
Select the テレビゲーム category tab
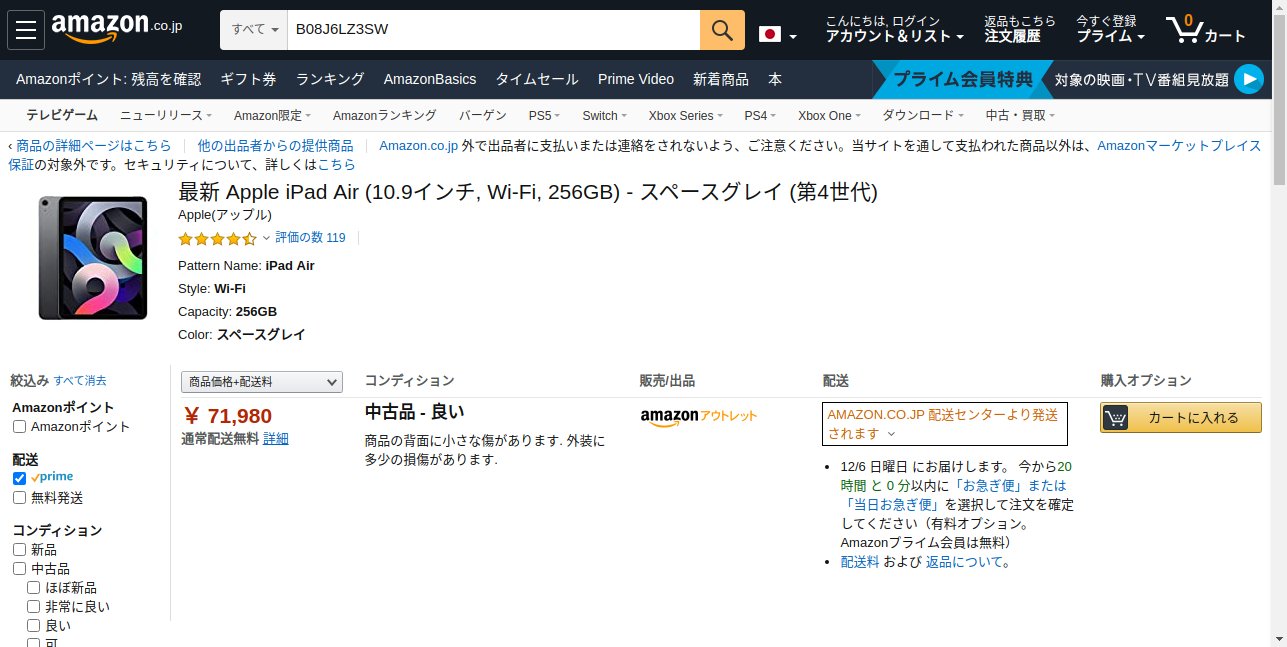pos(62,116)
